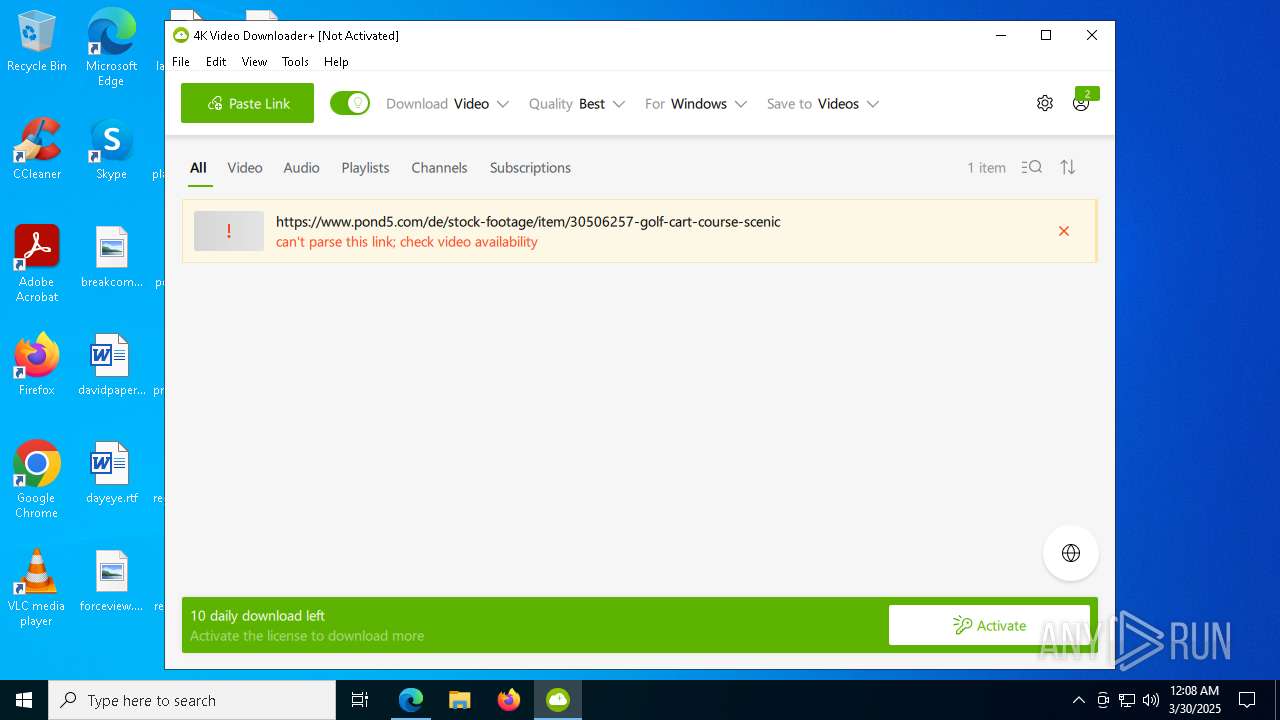Click the 10 daily download left text
This screenshot has height=720, width=1280.
[x=258, y=616]
